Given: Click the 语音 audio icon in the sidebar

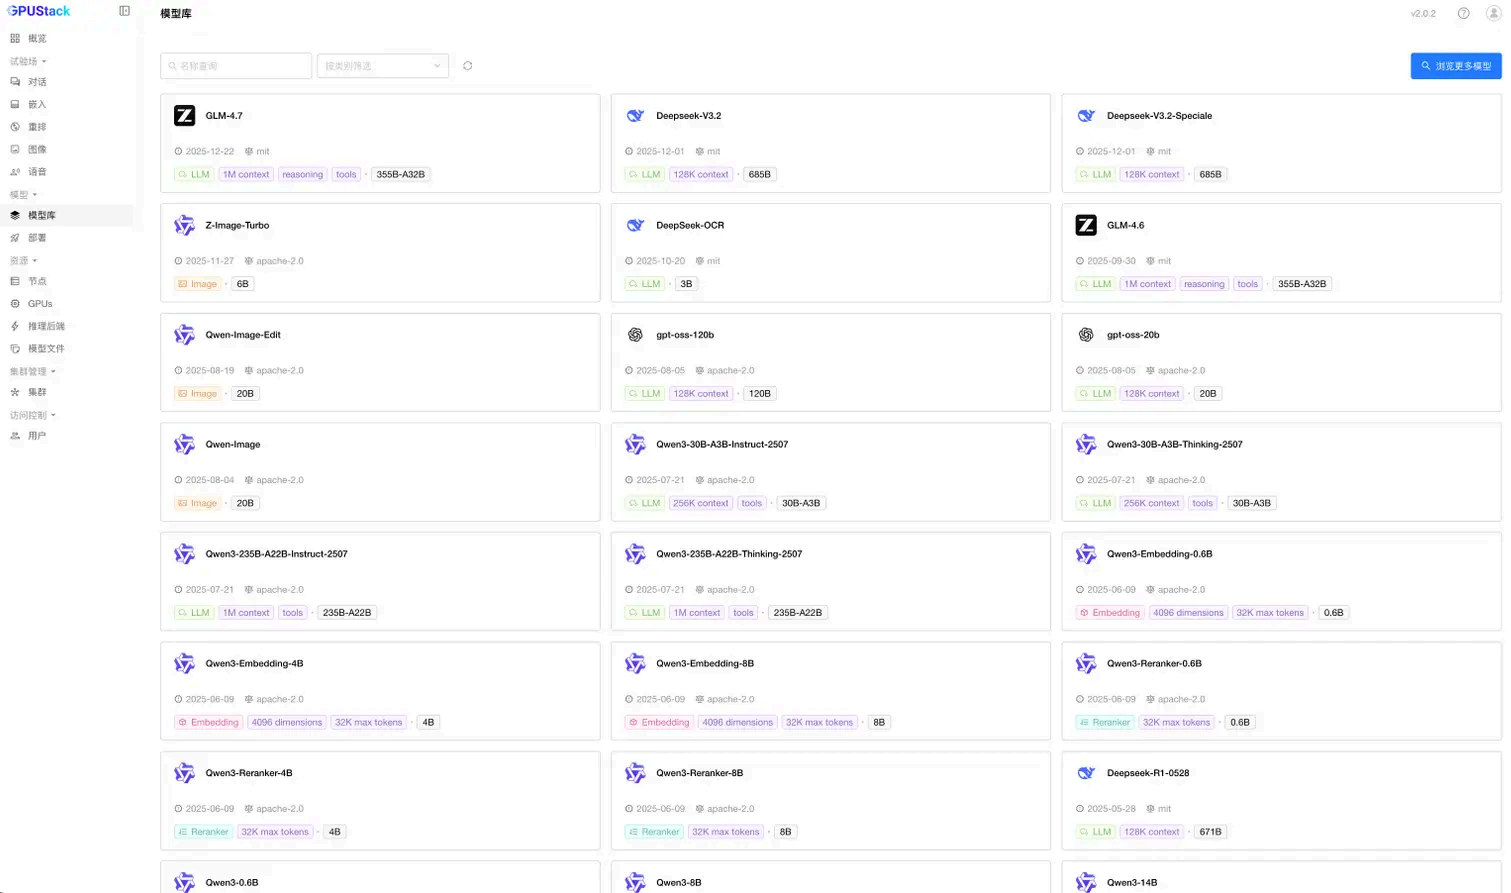Looking at the screenshot, I should pyautogui.click(x=15, y=172).
